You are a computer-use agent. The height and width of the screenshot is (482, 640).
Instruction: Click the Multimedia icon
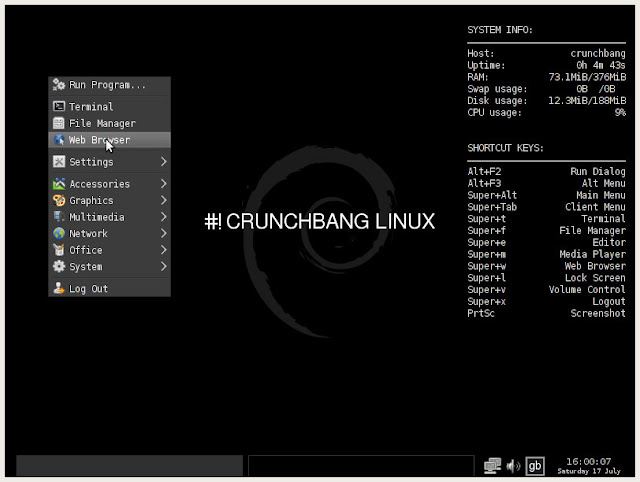point(59,217)
